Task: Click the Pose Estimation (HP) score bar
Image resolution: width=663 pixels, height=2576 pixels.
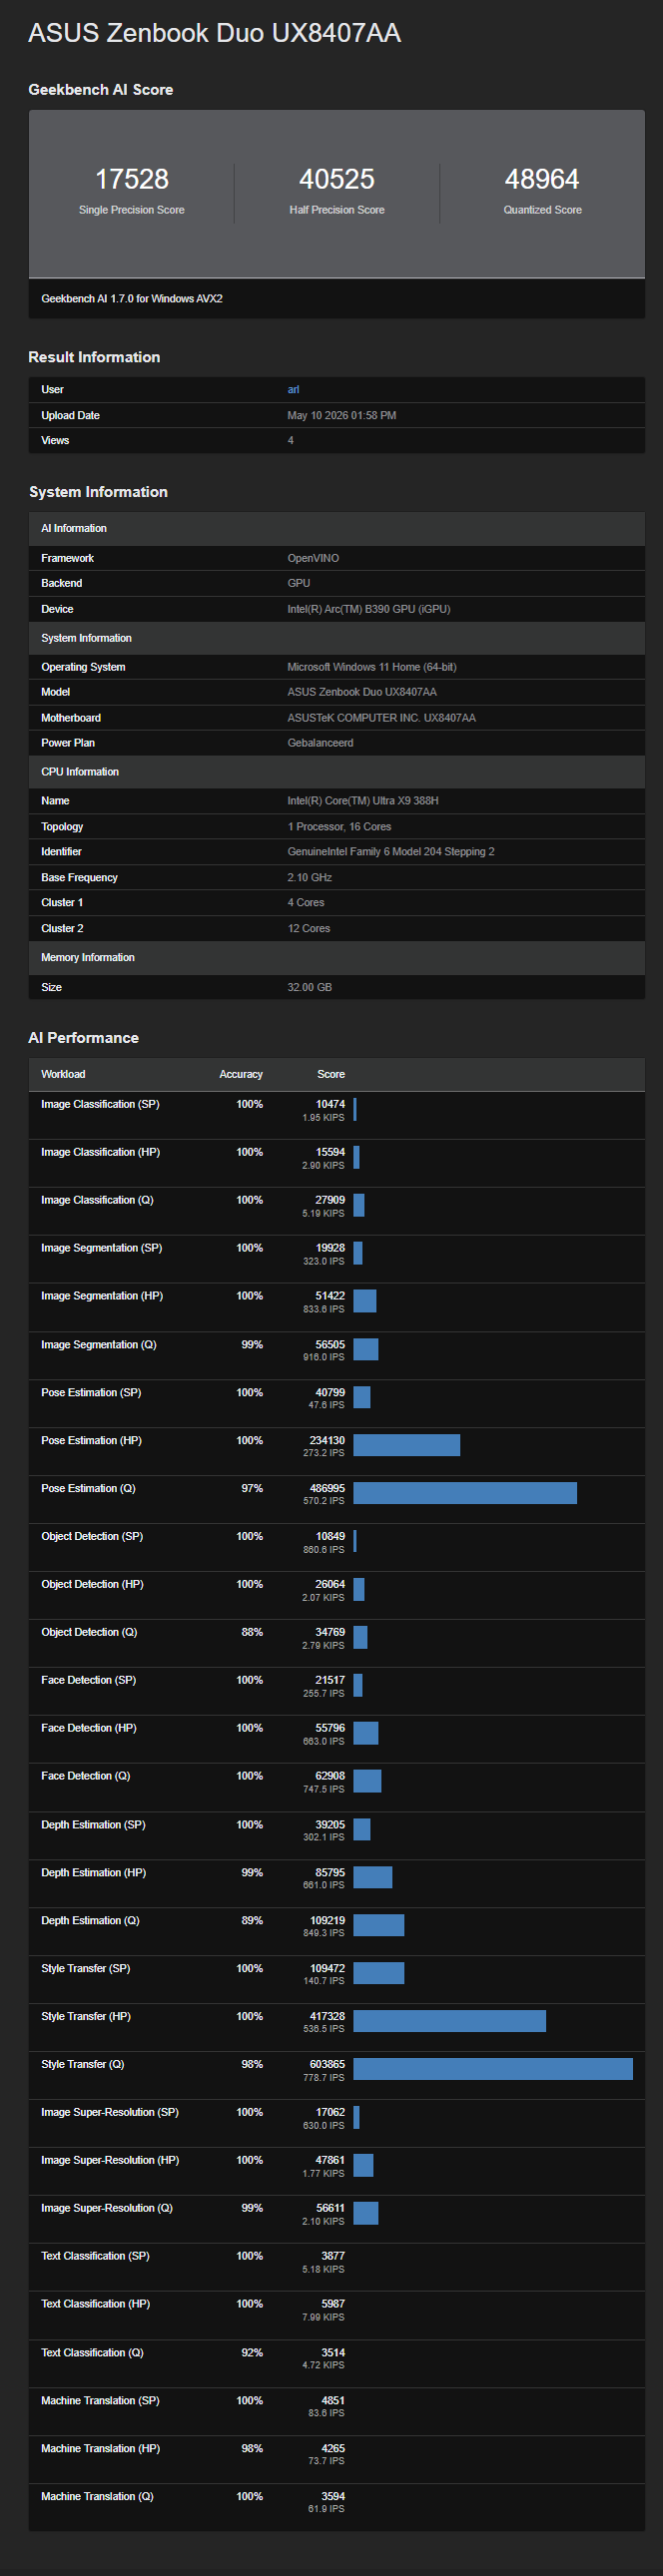Action: (x=407, y=1445)
